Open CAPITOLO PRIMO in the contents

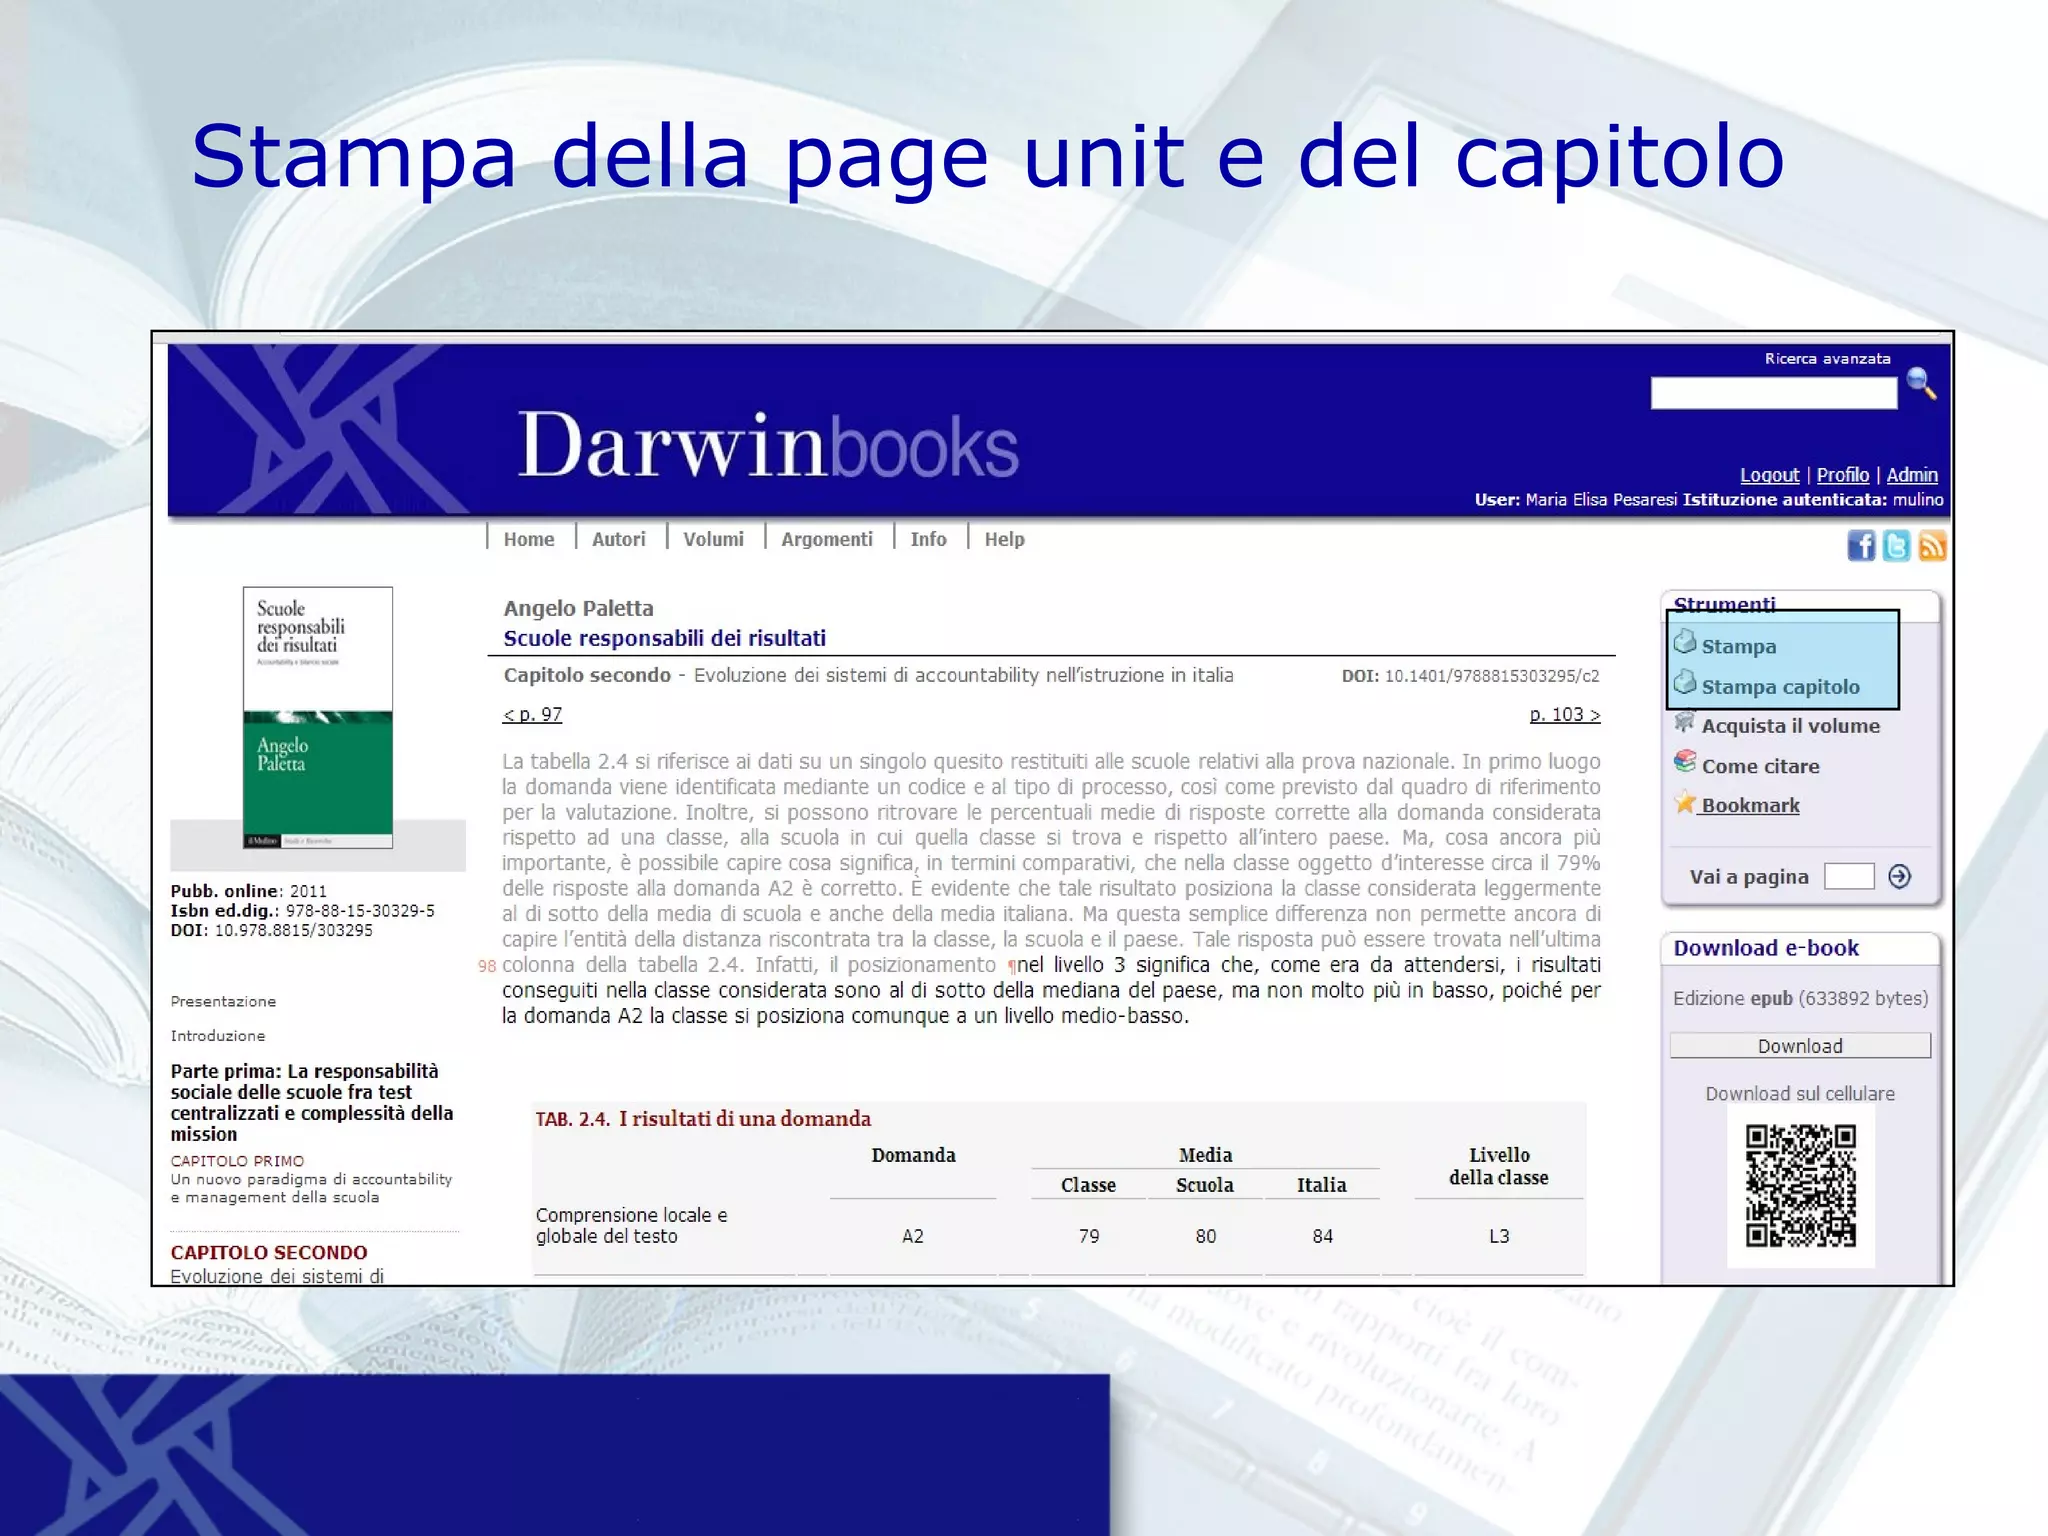[x=237, y=1160]
